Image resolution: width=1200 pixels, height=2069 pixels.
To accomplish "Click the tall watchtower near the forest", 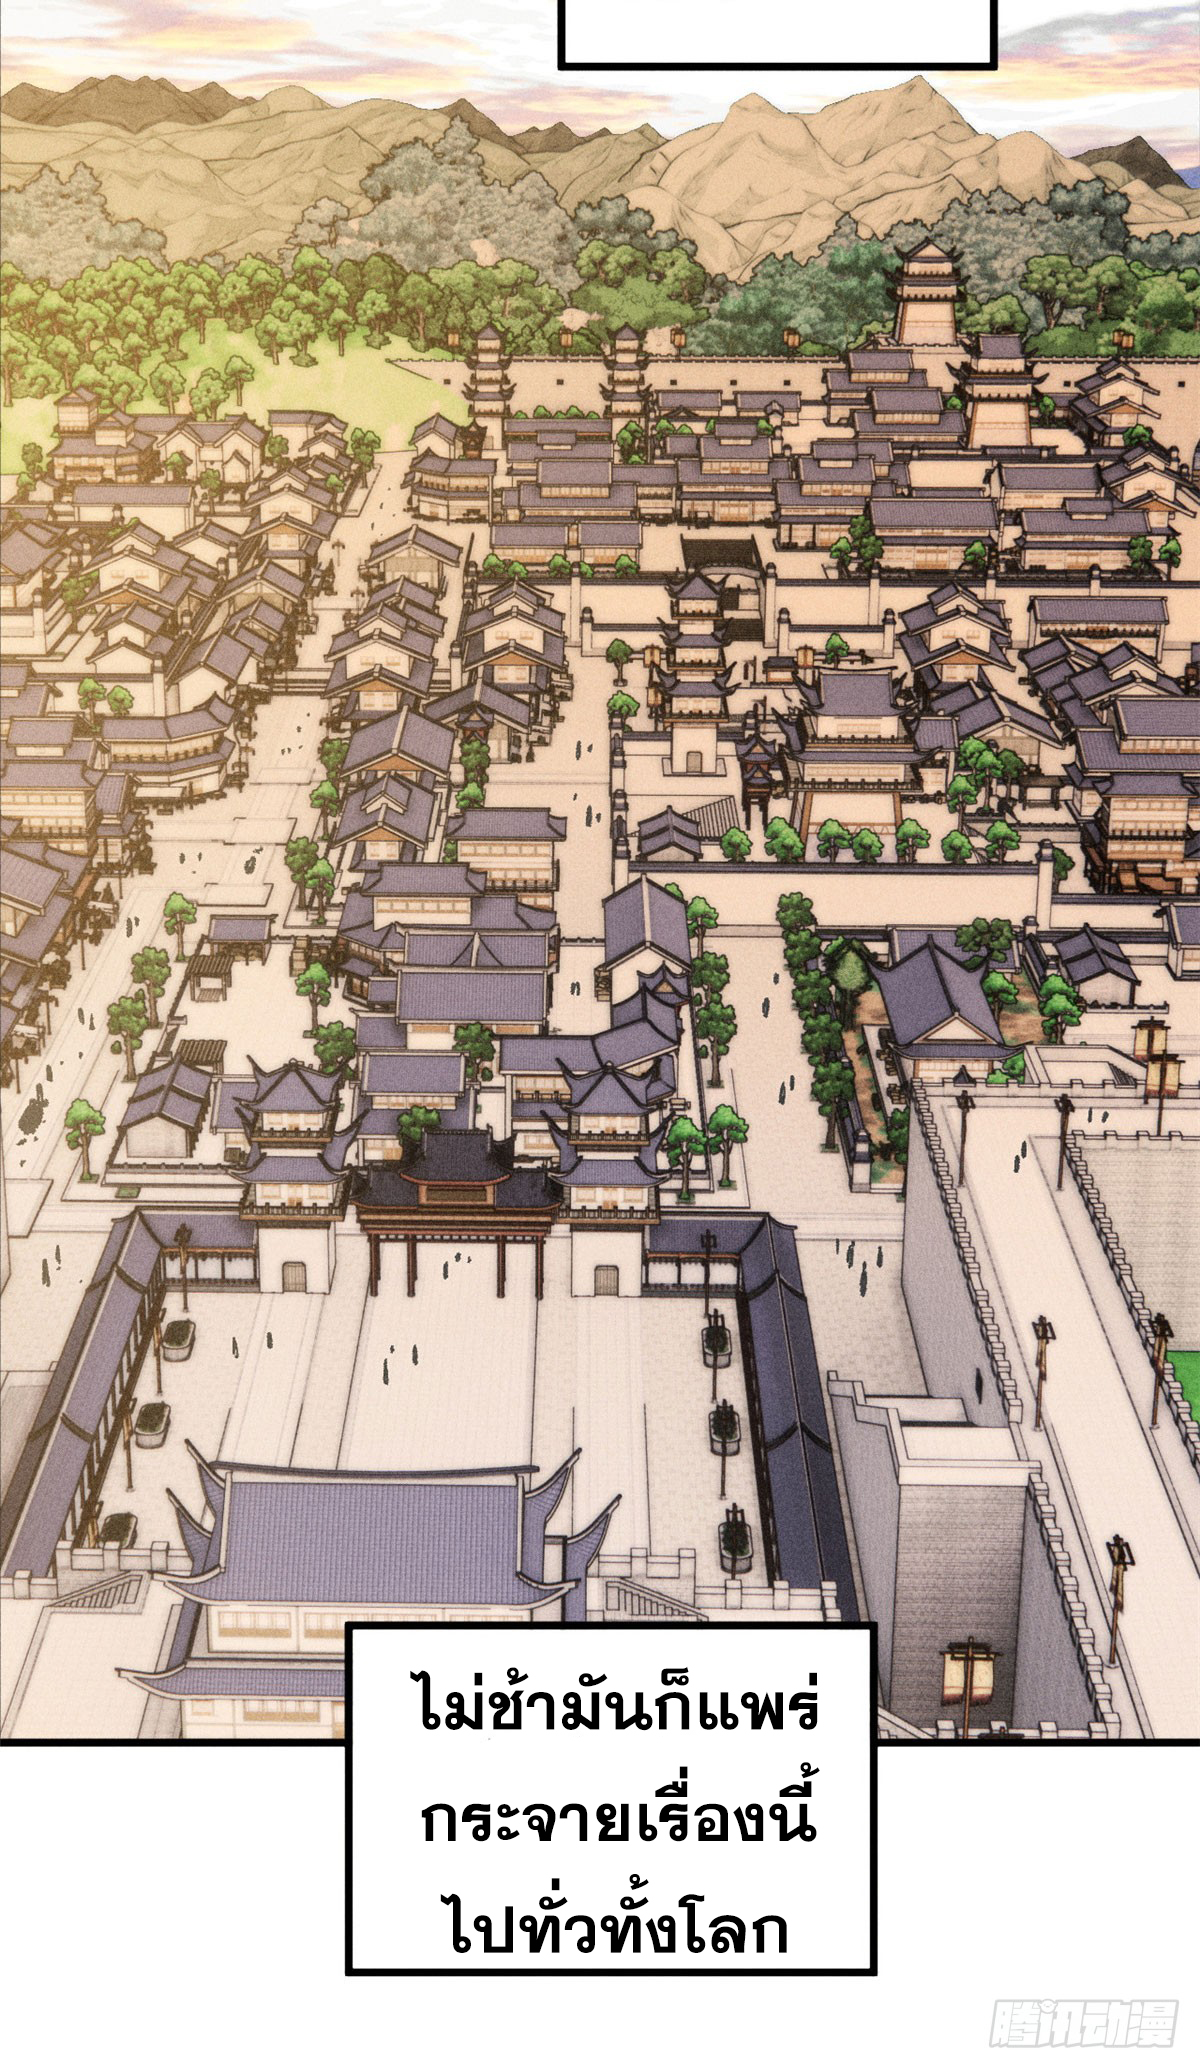I will pos(928,292).
